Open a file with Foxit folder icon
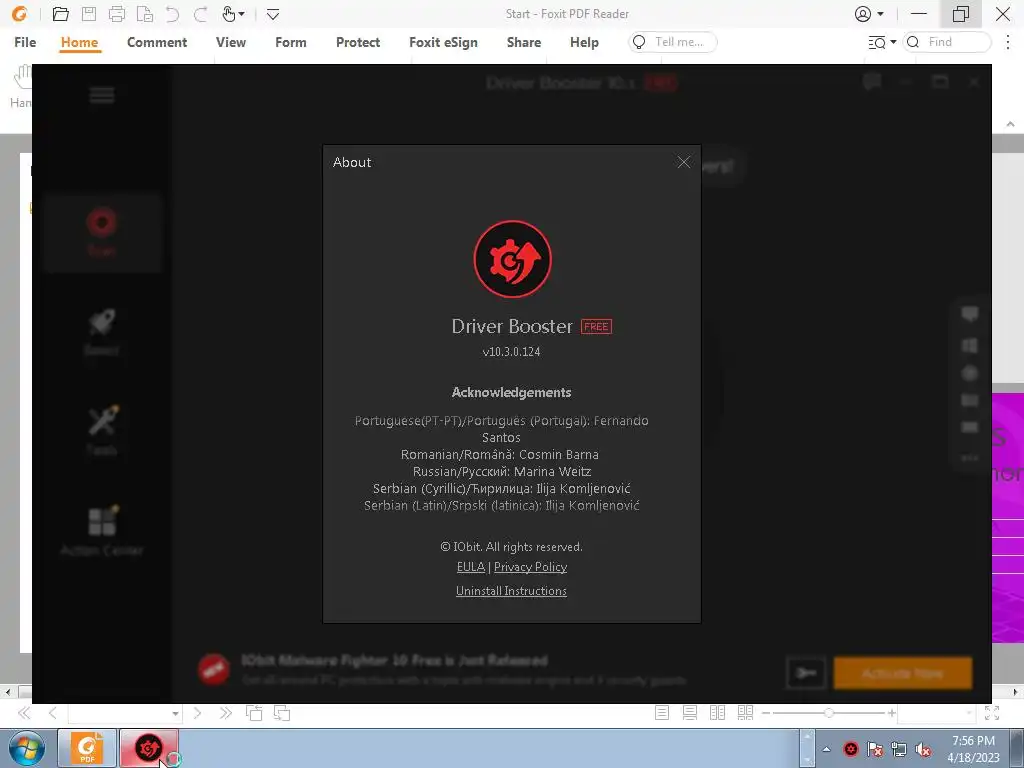The image size is (1024, 768). coord(61,14)
